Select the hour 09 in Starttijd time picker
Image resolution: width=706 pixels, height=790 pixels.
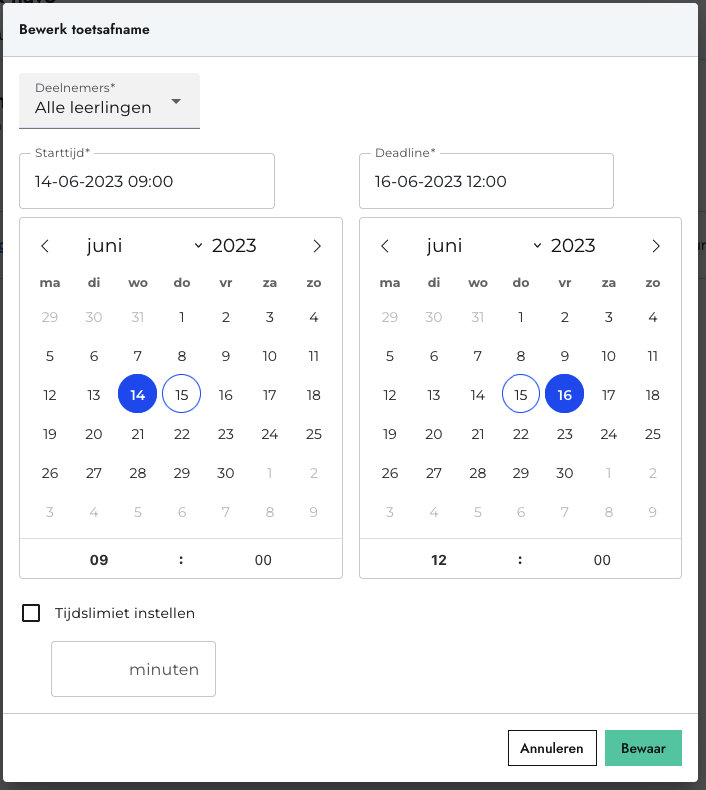click(99, 560)
